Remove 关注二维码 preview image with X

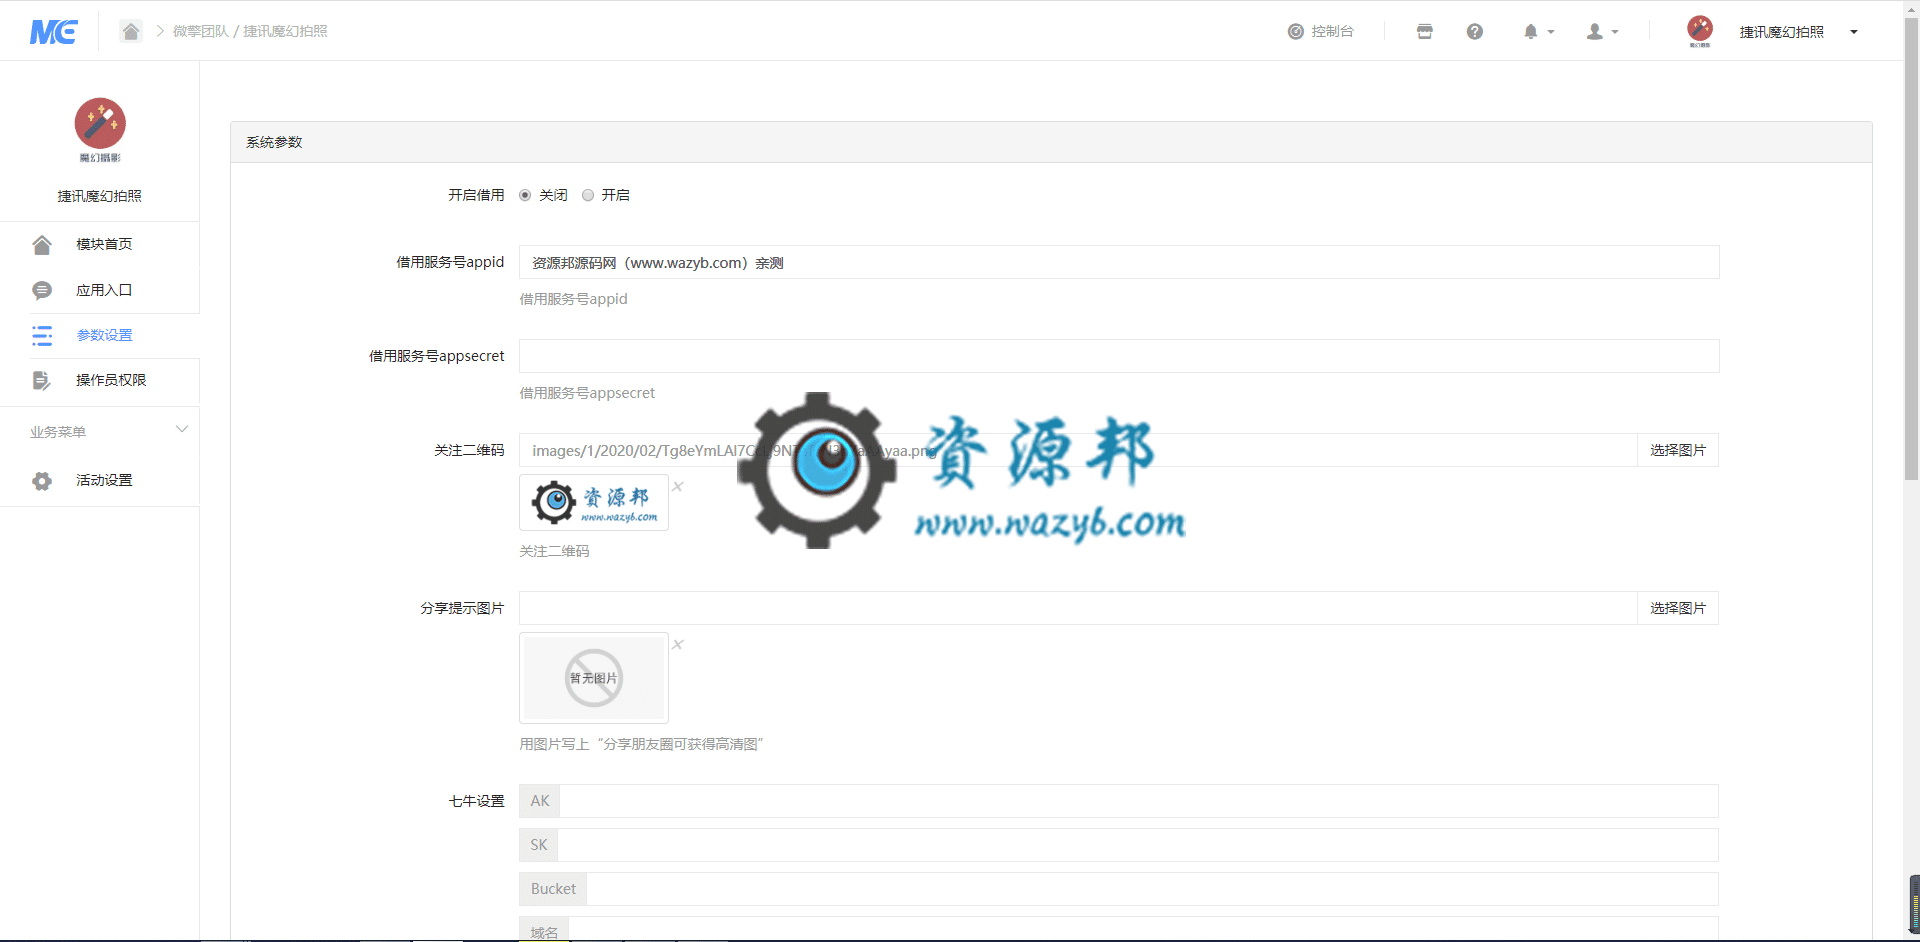tap(678, 486)
